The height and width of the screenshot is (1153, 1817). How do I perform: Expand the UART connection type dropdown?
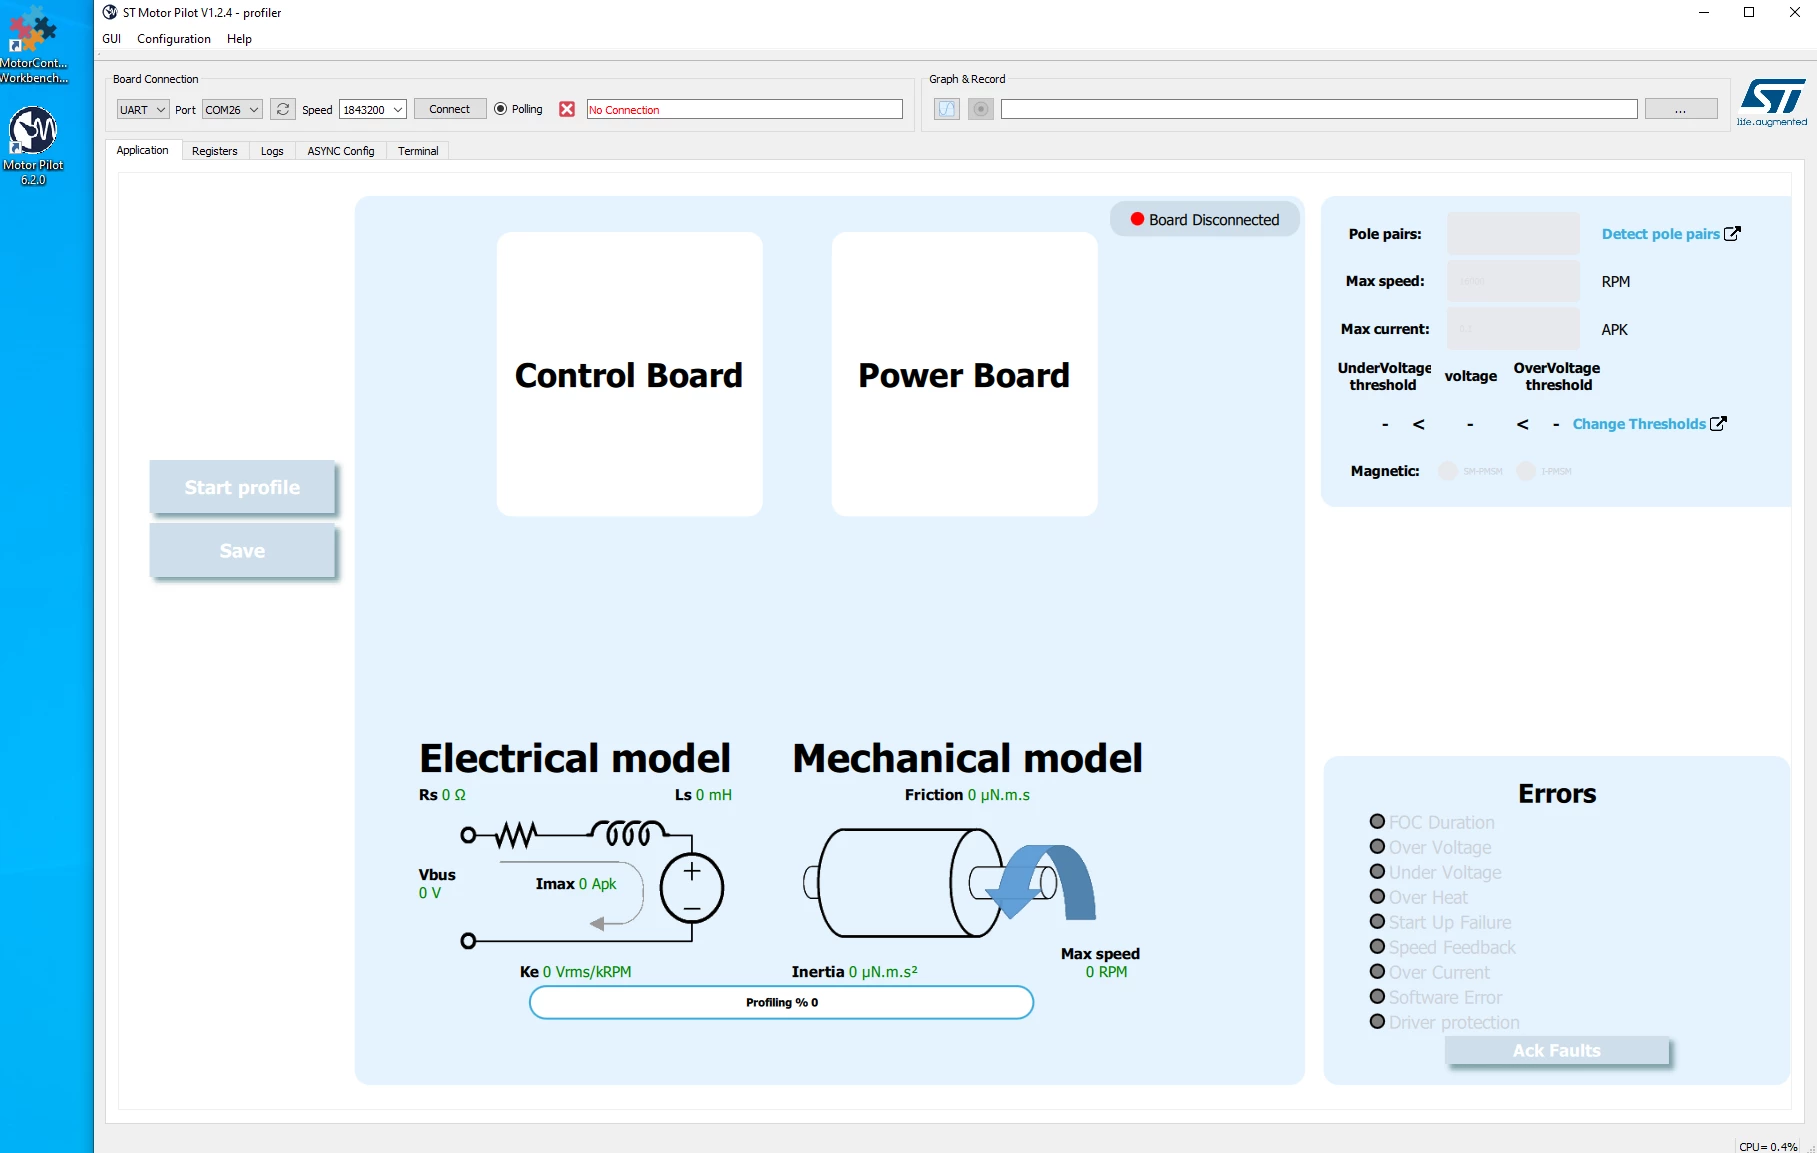coord(142,109)
